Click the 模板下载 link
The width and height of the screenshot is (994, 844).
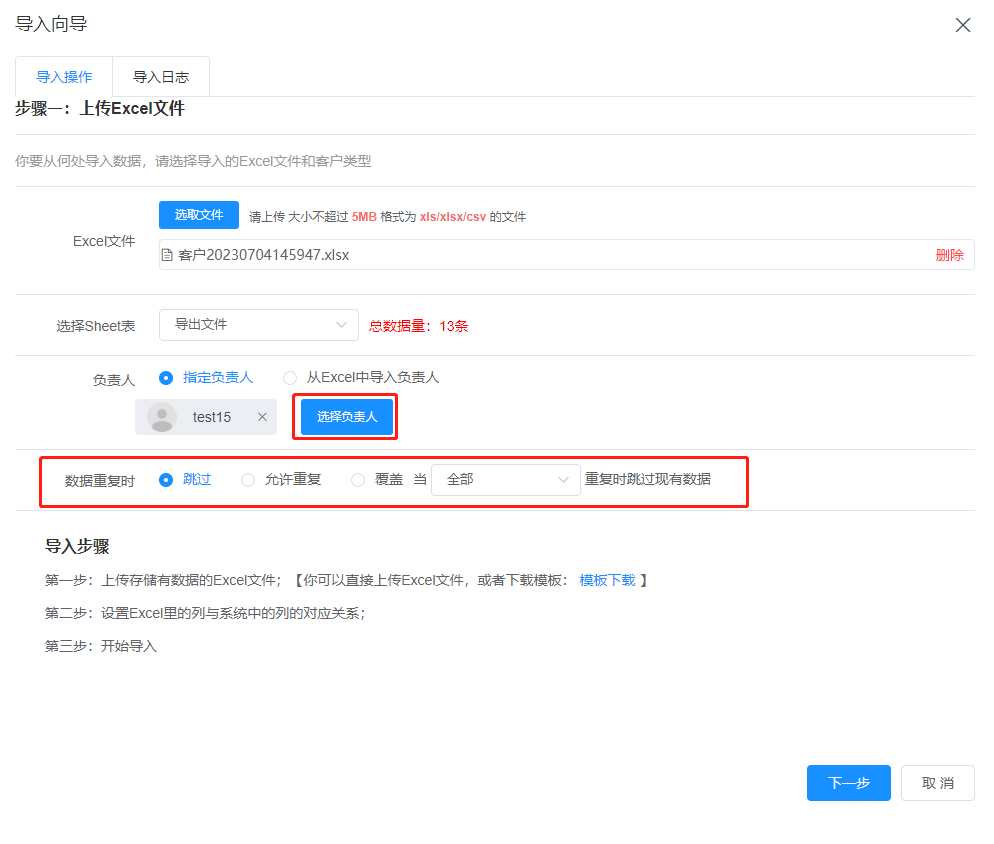pos(607,580)
